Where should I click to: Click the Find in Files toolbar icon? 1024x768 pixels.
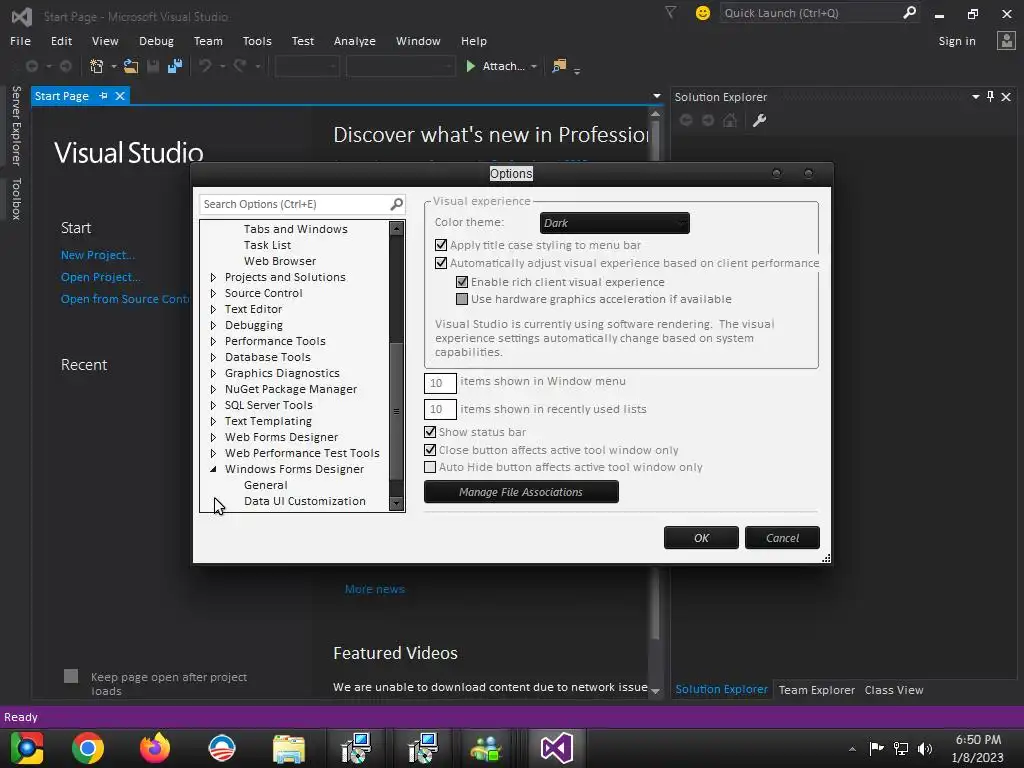coord(559,66)
